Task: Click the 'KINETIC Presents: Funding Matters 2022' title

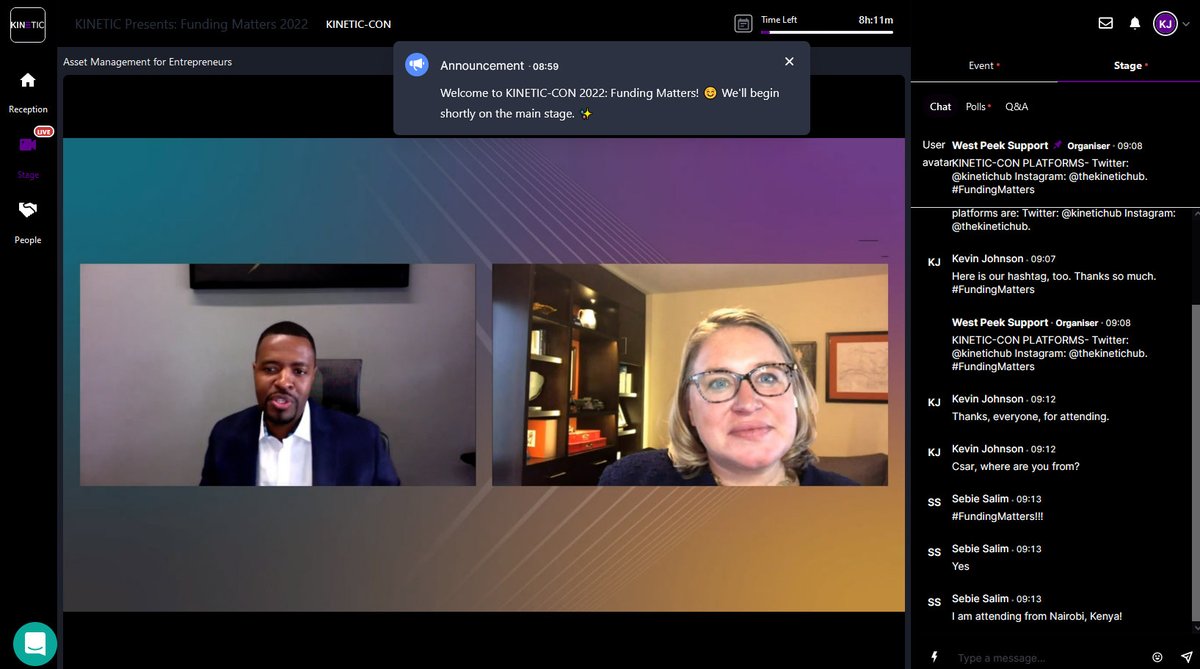Action: pos(191,24)
